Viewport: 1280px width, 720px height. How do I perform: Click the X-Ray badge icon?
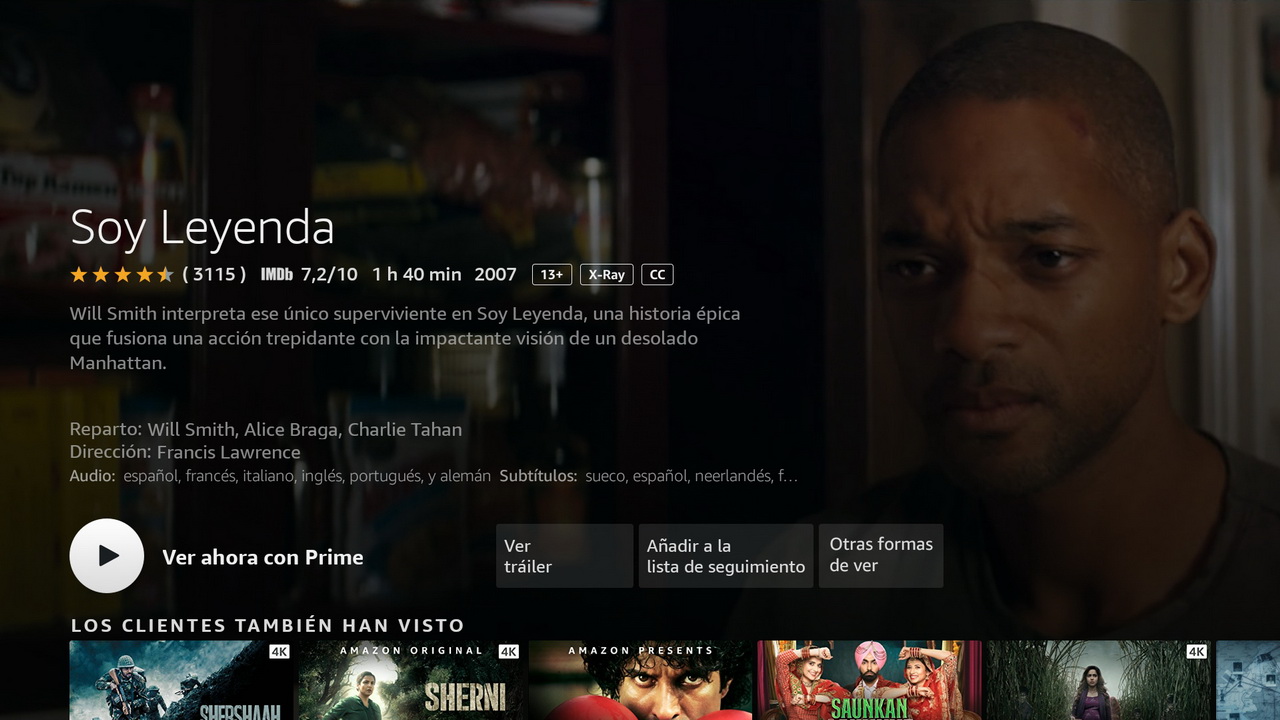click(606, 275)
